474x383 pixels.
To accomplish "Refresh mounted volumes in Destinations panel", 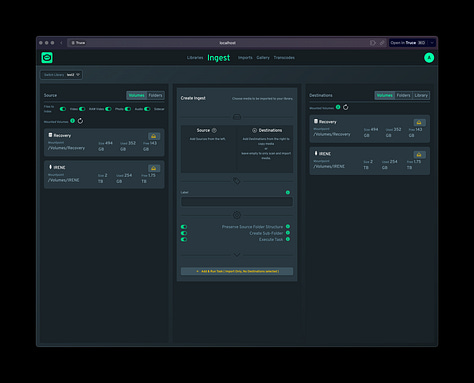I will click(346, 107).
